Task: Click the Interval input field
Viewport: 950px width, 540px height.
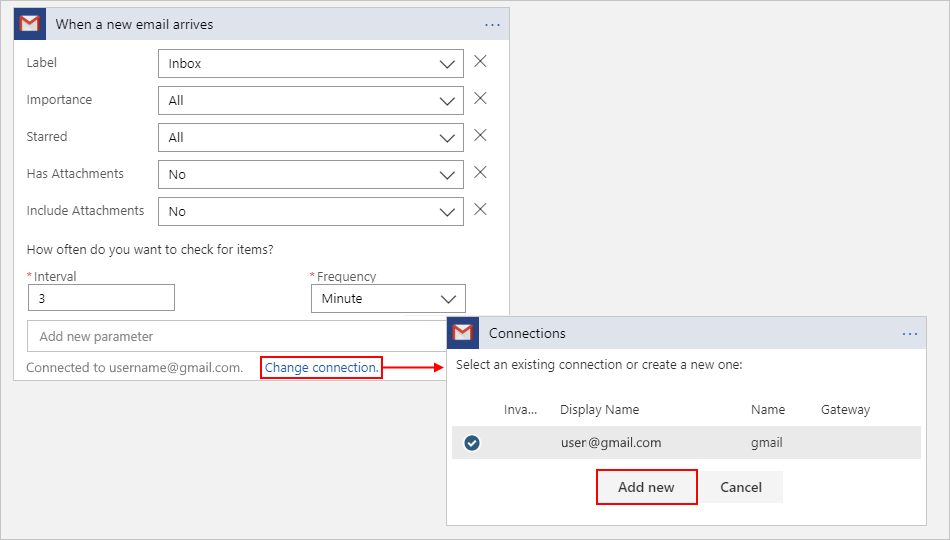Action: point(101,298)
